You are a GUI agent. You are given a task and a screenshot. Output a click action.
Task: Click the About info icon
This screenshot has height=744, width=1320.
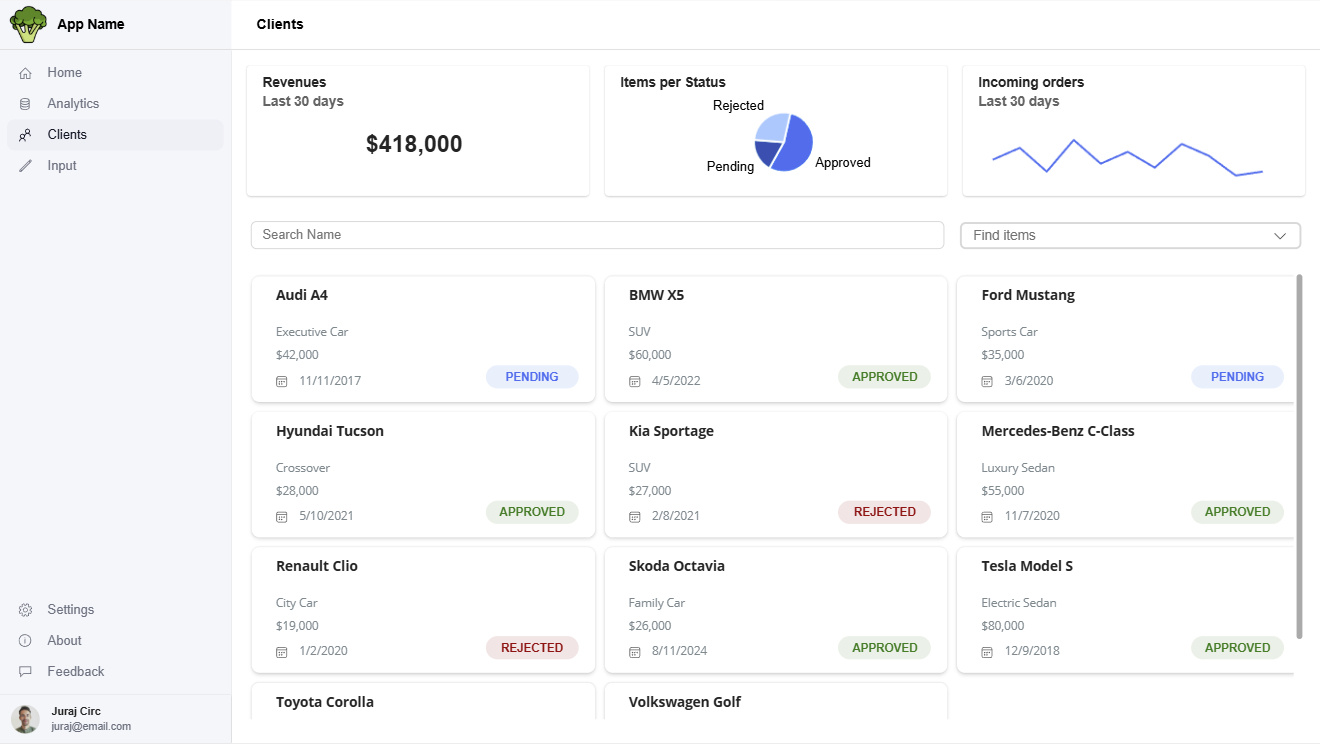click(x=25, y=641)
